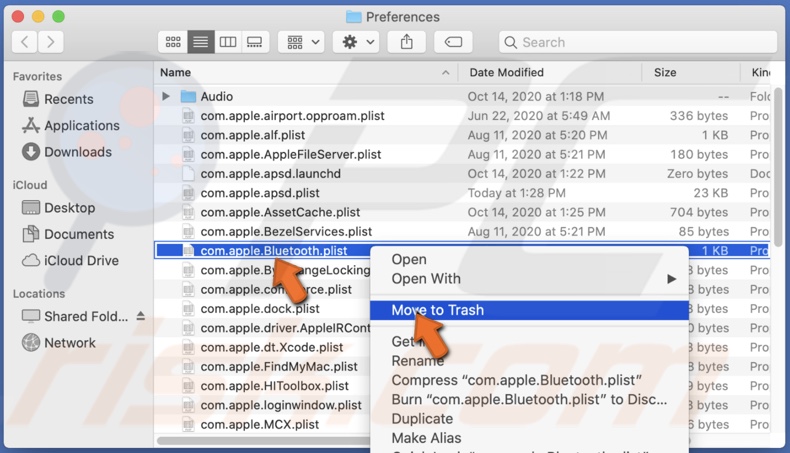Sort by the Size column header
The width and height of the screenshot is (790, 453).
pos(665,73)
